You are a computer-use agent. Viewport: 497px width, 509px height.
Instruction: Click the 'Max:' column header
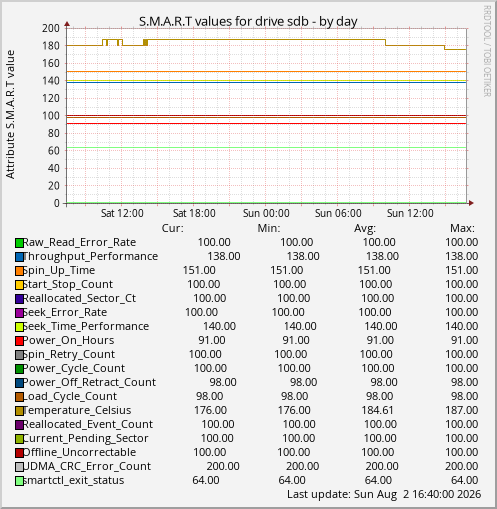click(463, 228)
